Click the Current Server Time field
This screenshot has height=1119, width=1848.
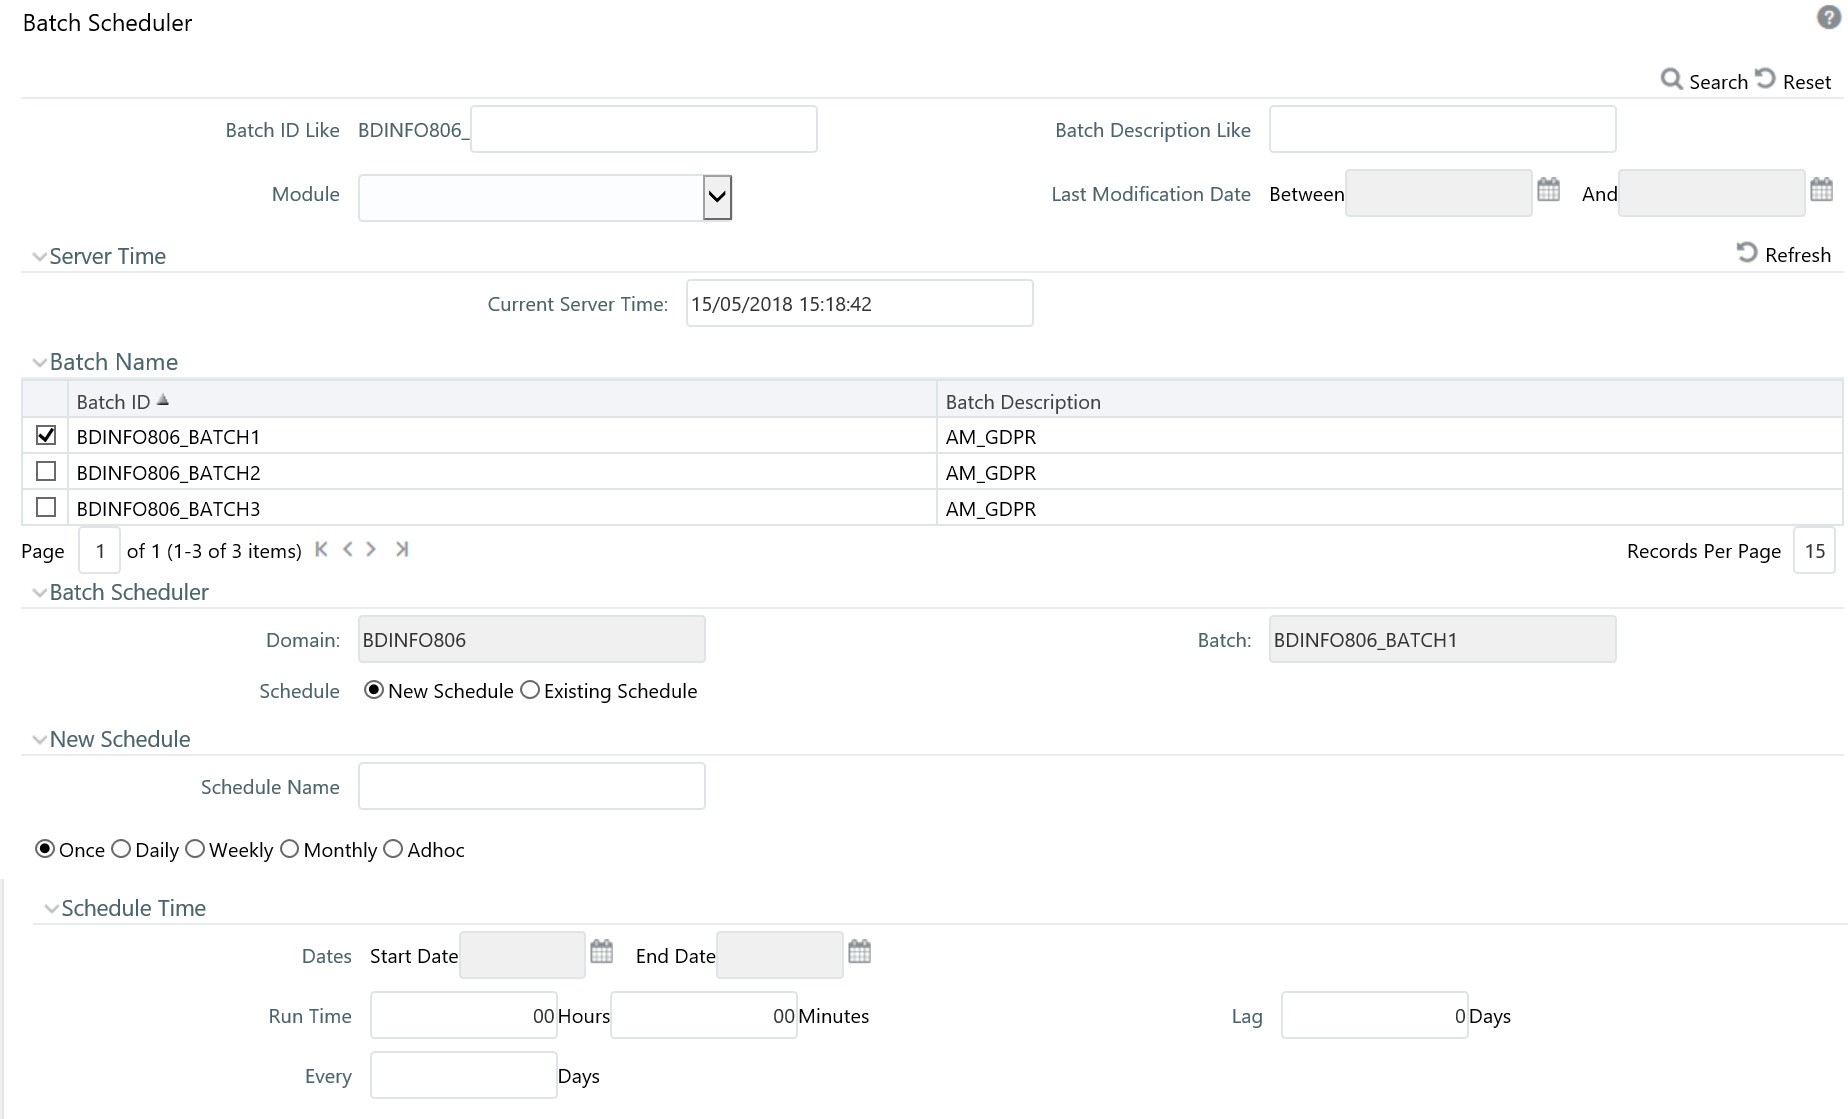pyautogui.click(x=859, y=303)
